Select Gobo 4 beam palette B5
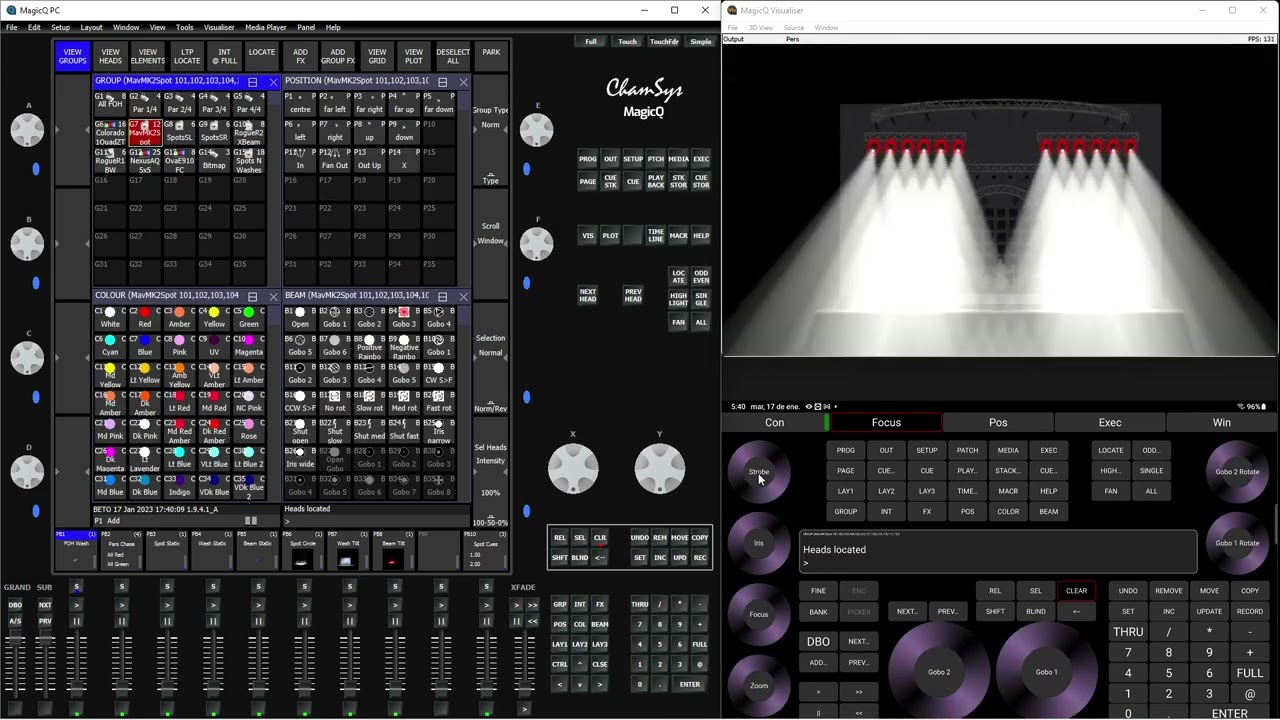 click(x=438, y=318)
